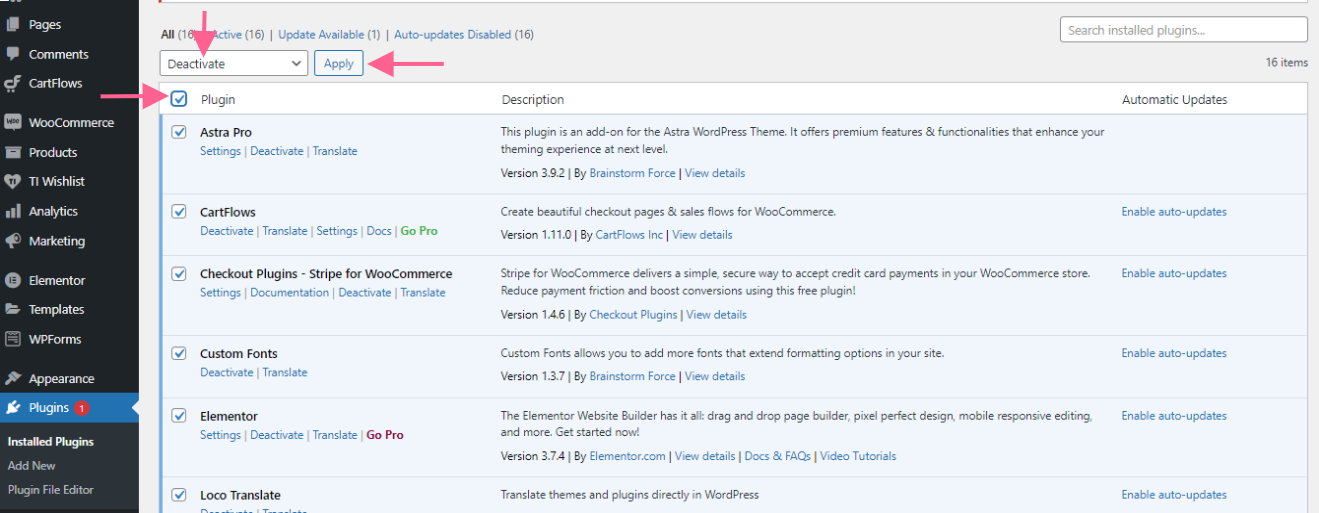Open Elementor Docs & FAQs link
This screenshot has height=513, width=1319.
click(777, 456)
